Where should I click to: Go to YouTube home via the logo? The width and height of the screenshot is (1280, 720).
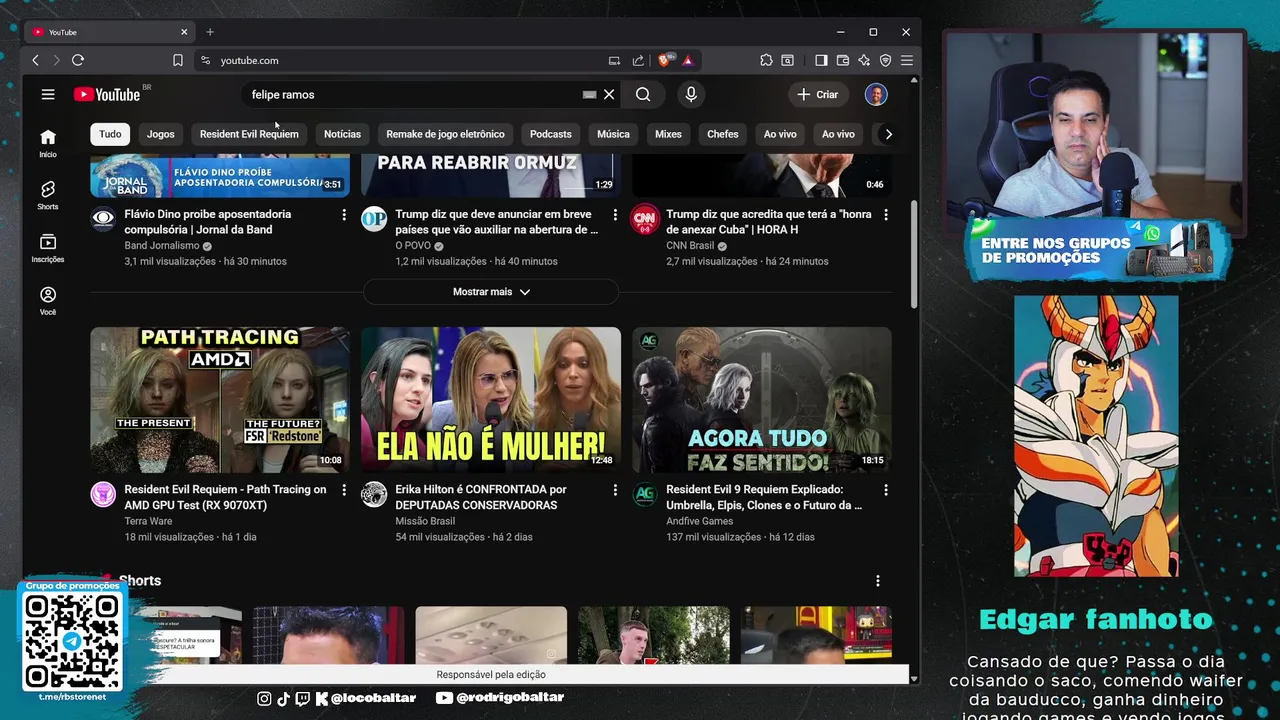click(x=106, y=94)
